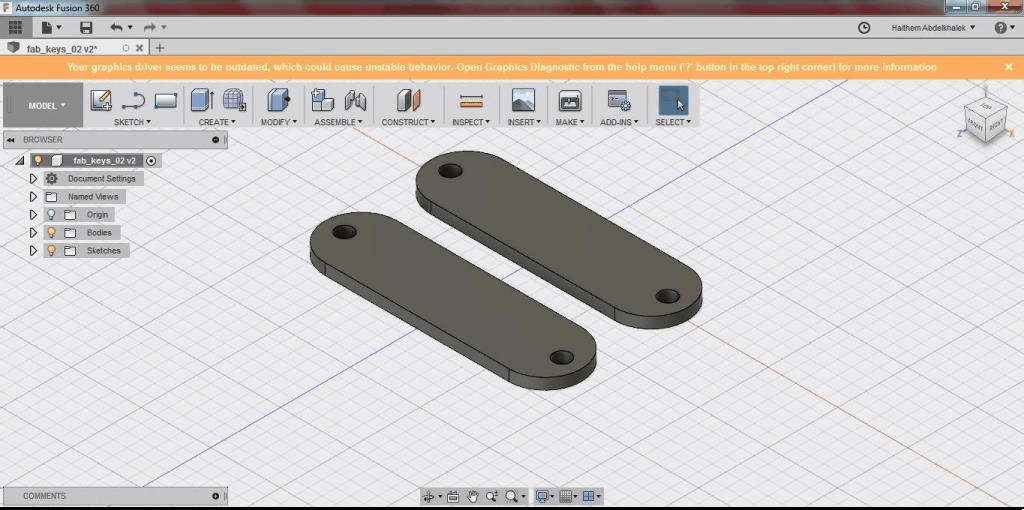1024x510 pixels.
Task: Select the Pan hand tool
Action: tap(473, 496)
